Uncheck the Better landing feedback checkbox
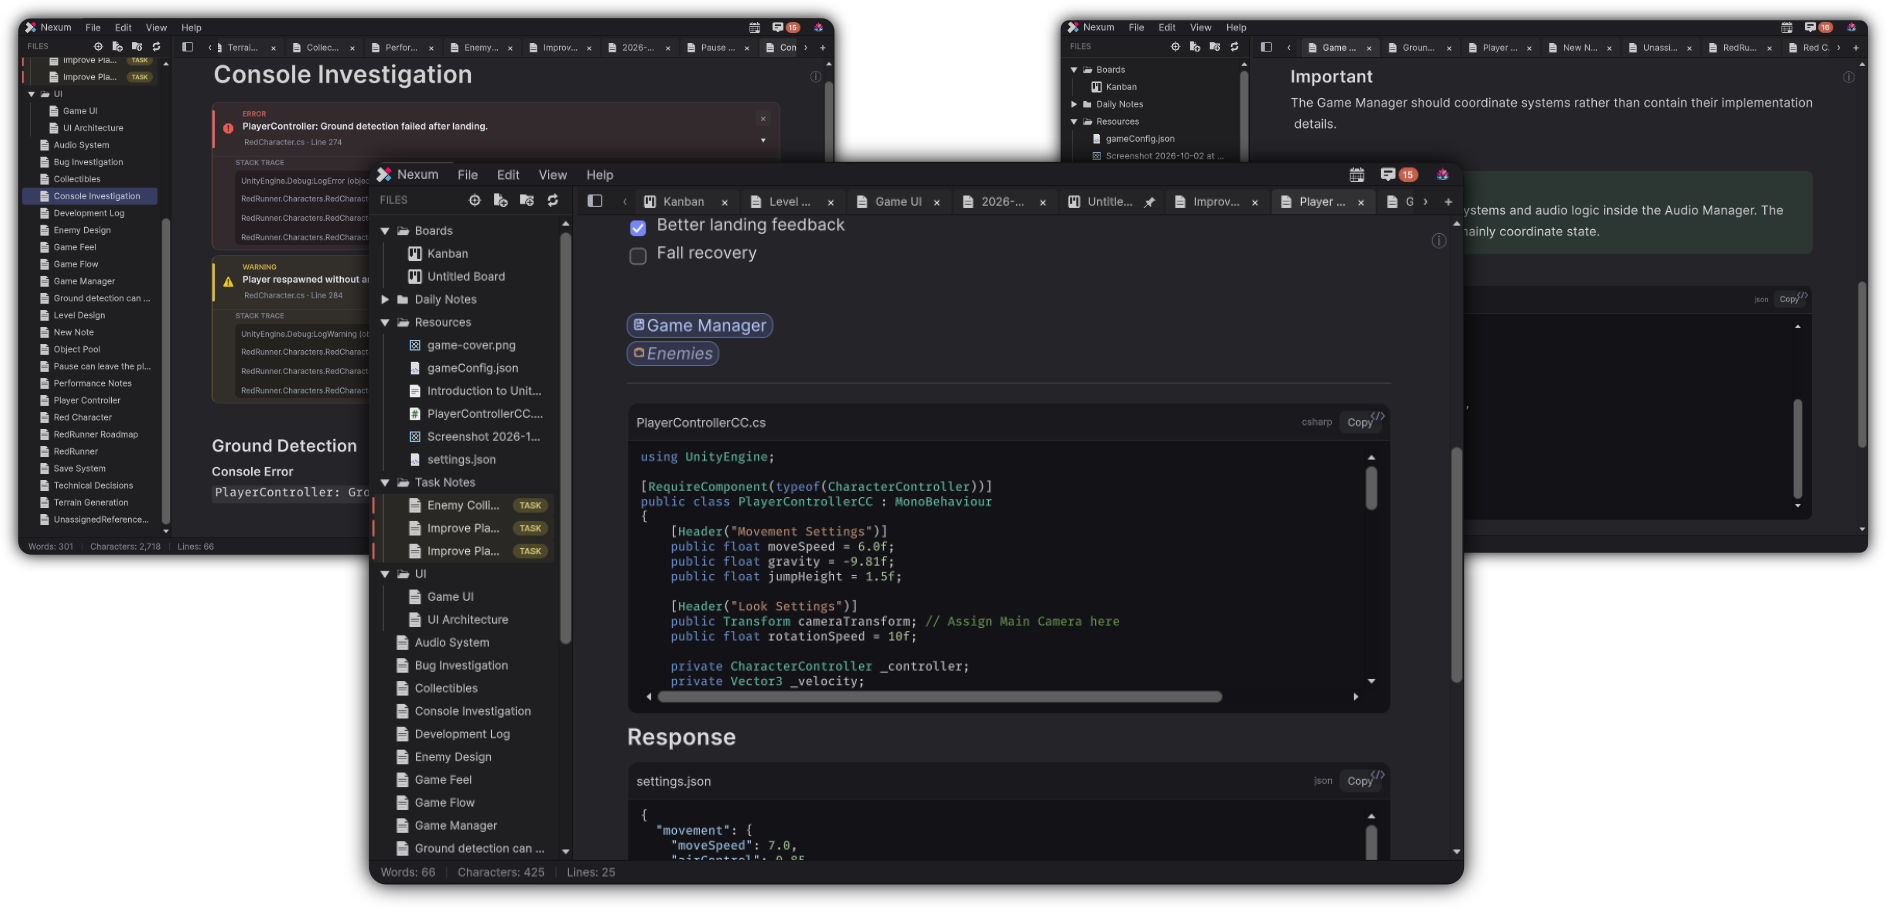Screen dimensions: 1886x909 click(x=638, y=228)
